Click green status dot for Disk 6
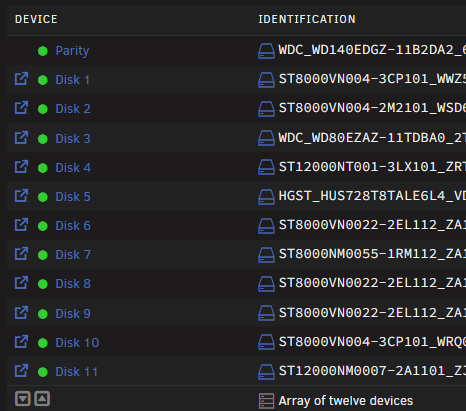Screen dimensions: 466x411 [x=43, y=226]
